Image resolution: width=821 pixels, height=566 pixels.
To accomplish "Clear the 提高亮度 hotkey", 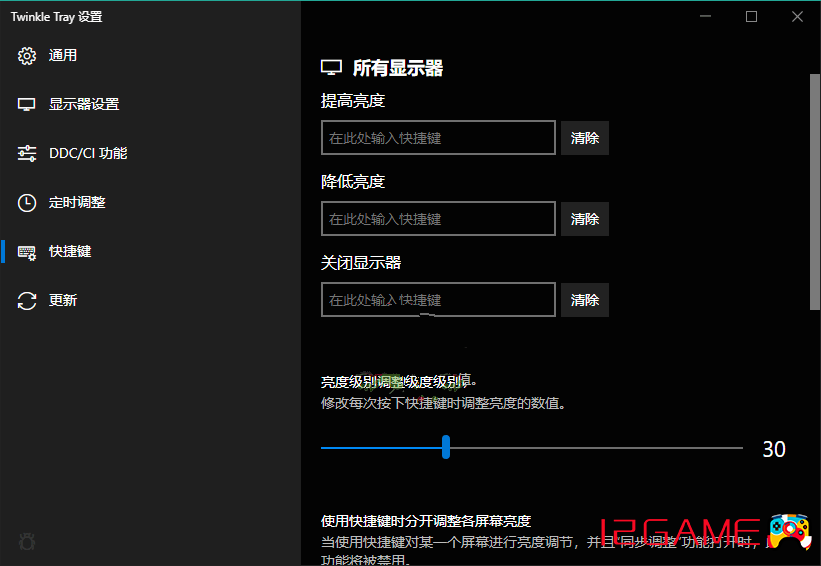I will tap(584, 138).
